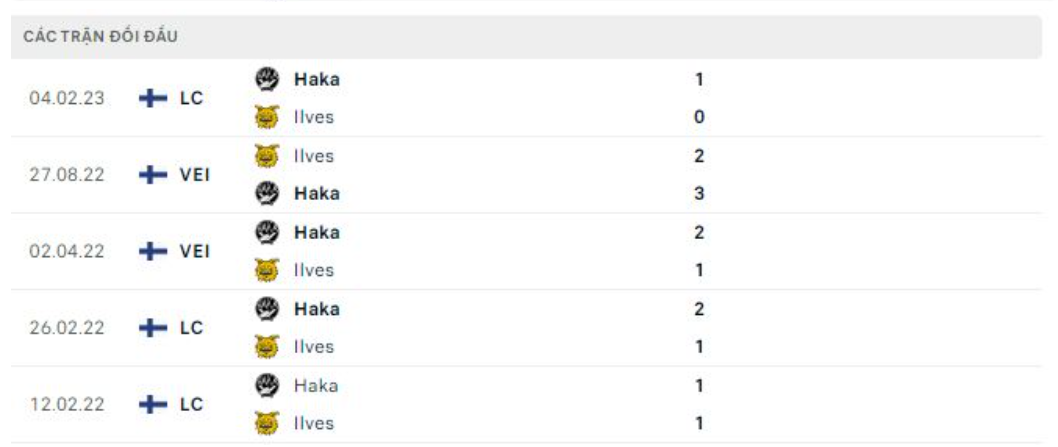Click Ilves logo in 26.02.22 match
Image resolution: width=1058 pixels, height=447 pixels.
265,347
